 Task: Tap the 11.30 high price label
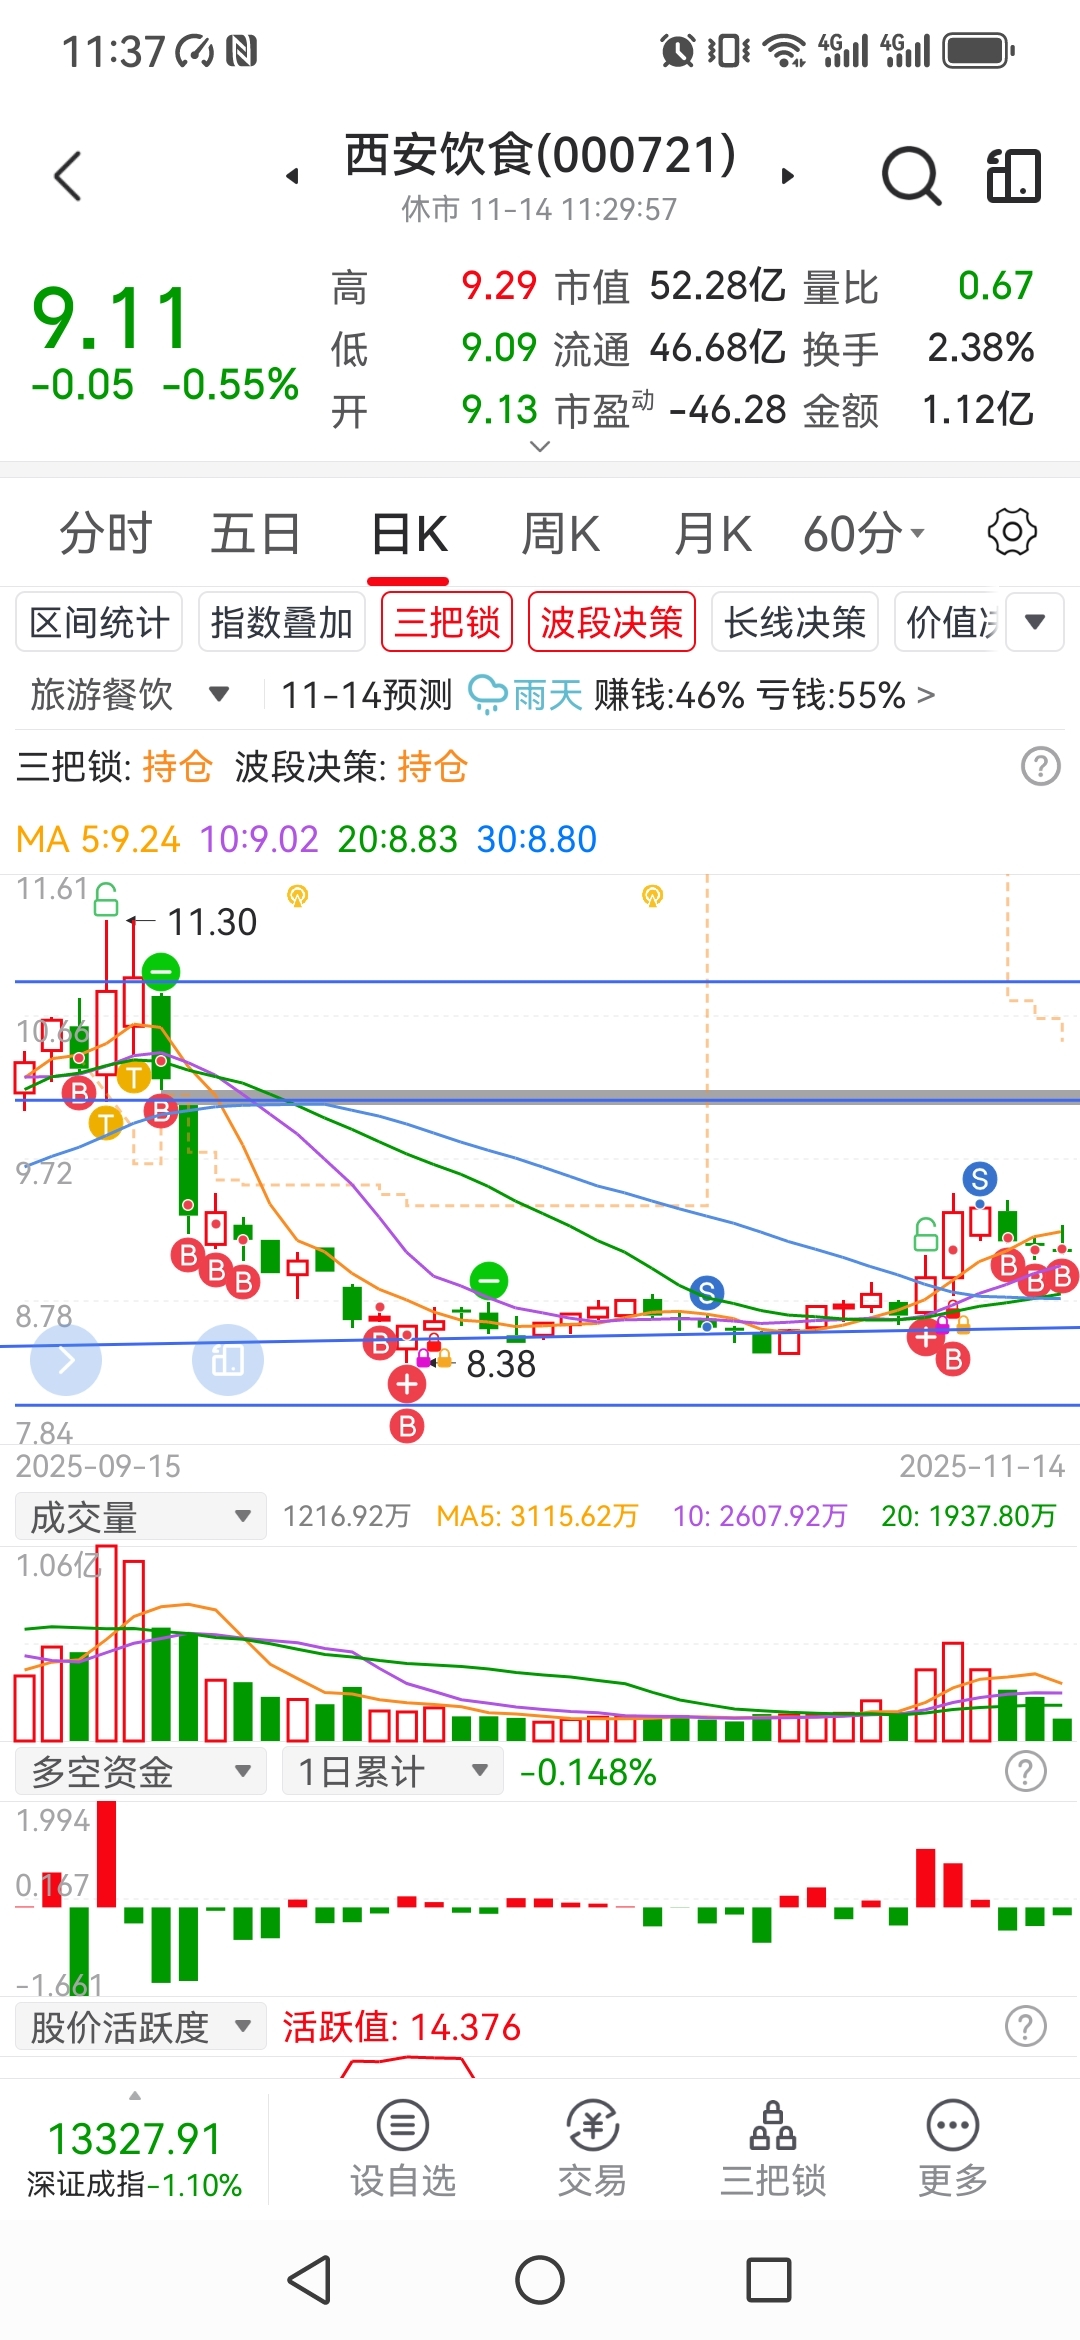[212, 922]
